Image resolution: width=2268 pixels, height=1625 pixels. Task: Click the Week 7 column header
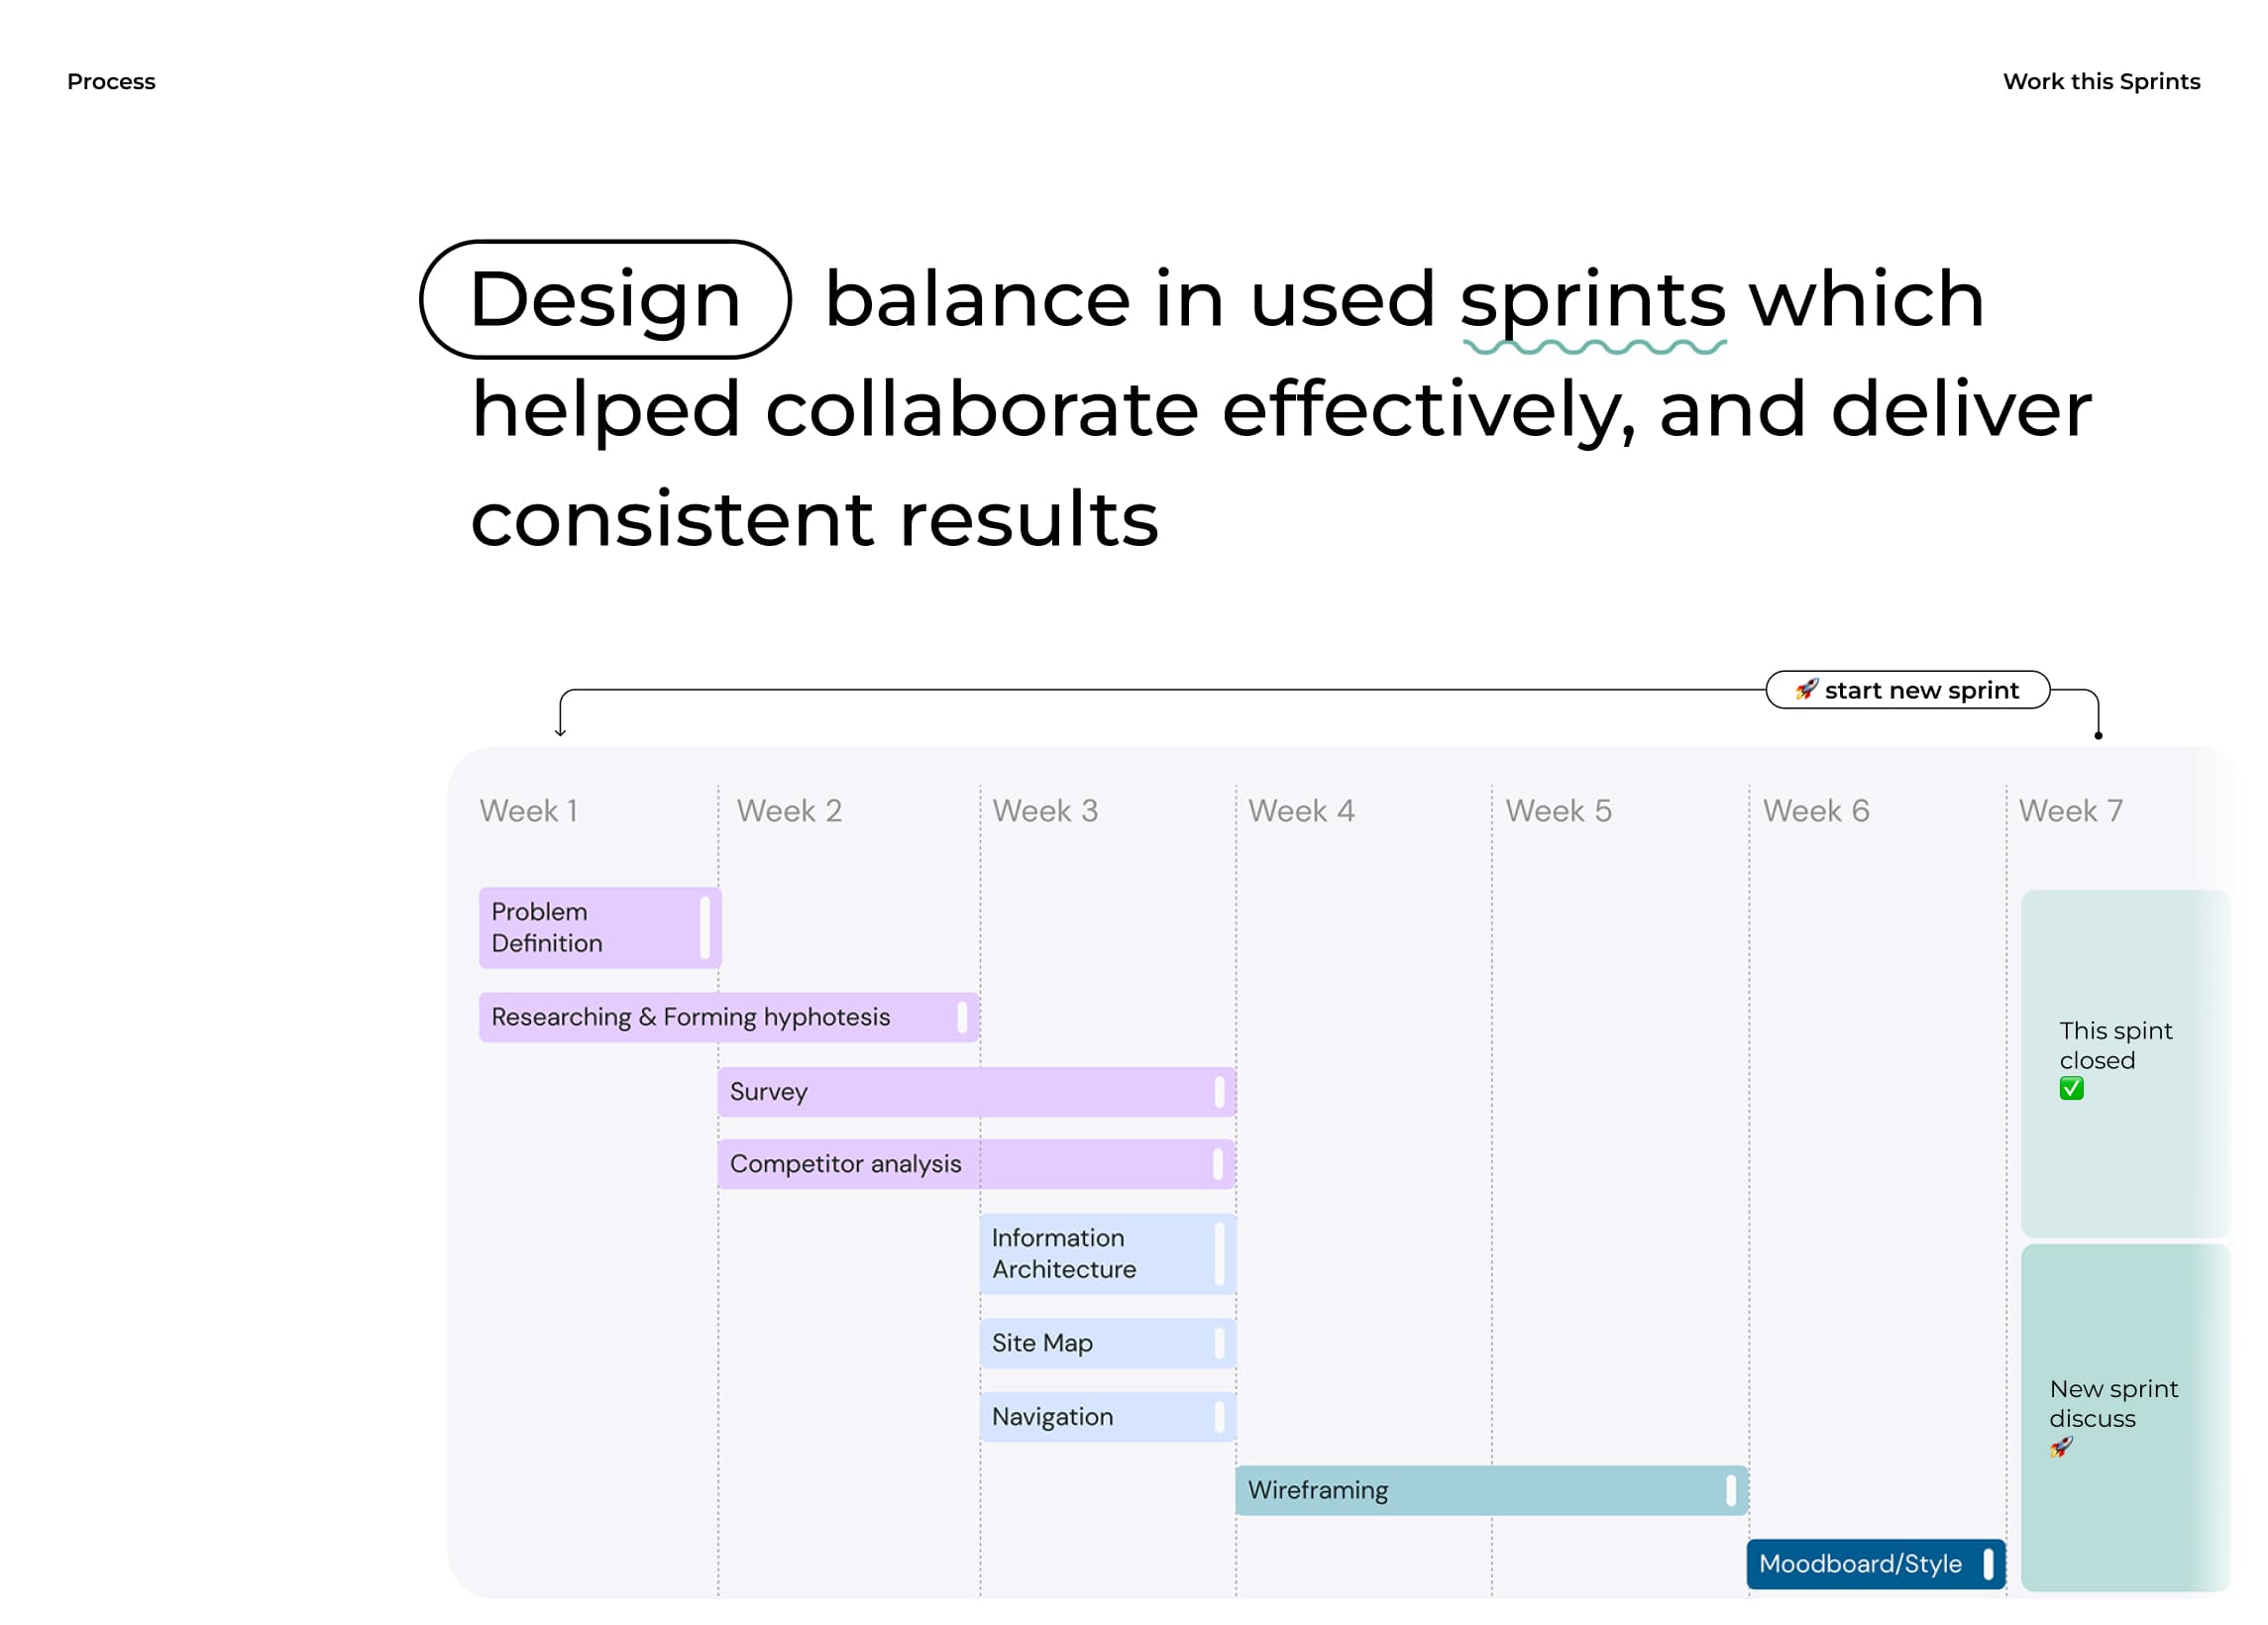[2070, 811]
